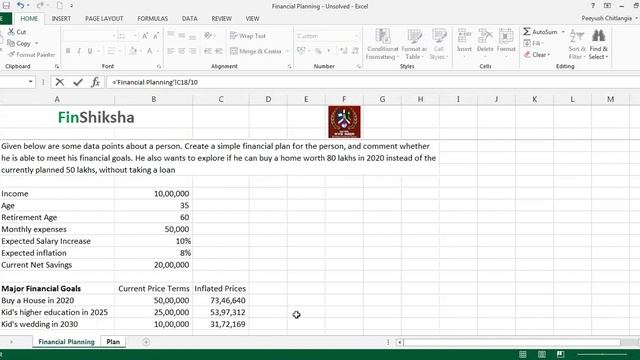
Task: Click the Save icon in the quick access toolbar
Action: 7,6
